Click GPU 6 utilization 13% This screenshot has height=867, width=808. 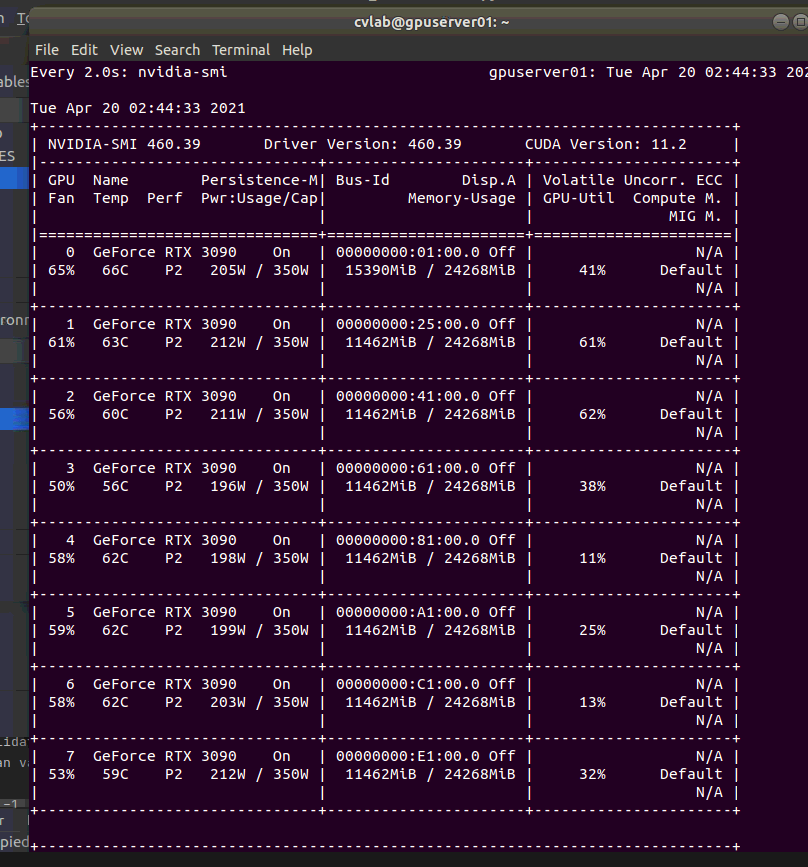[x=592, y=702]
